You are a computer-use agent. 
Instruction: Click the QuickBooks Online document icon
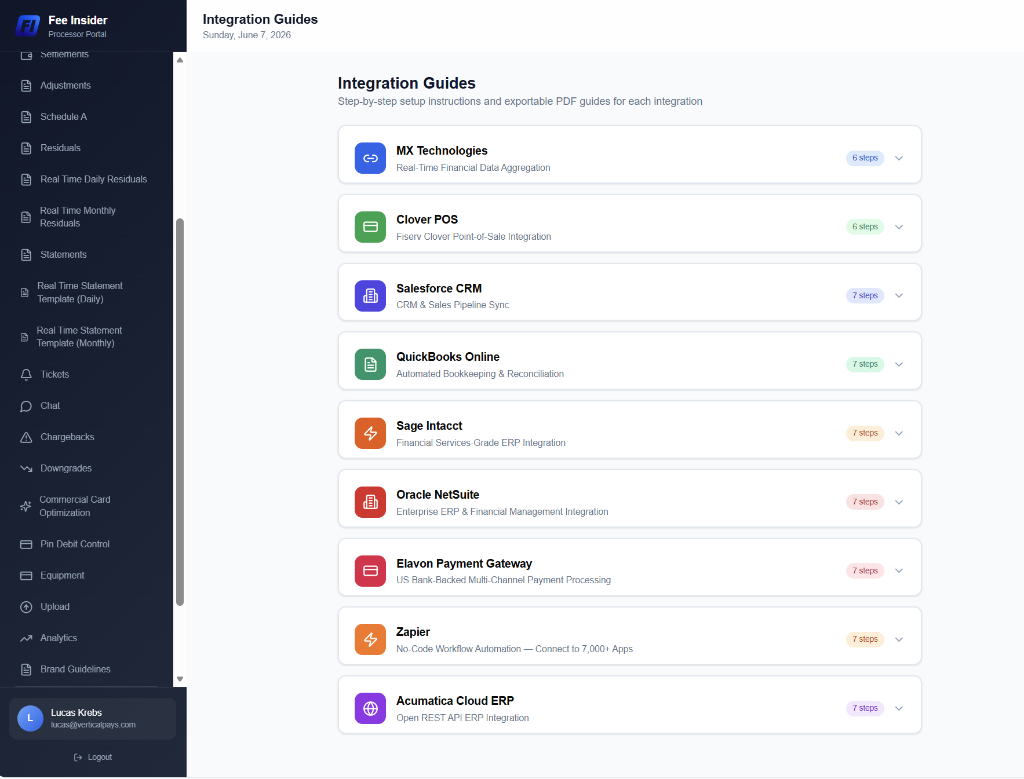point(370,364)
